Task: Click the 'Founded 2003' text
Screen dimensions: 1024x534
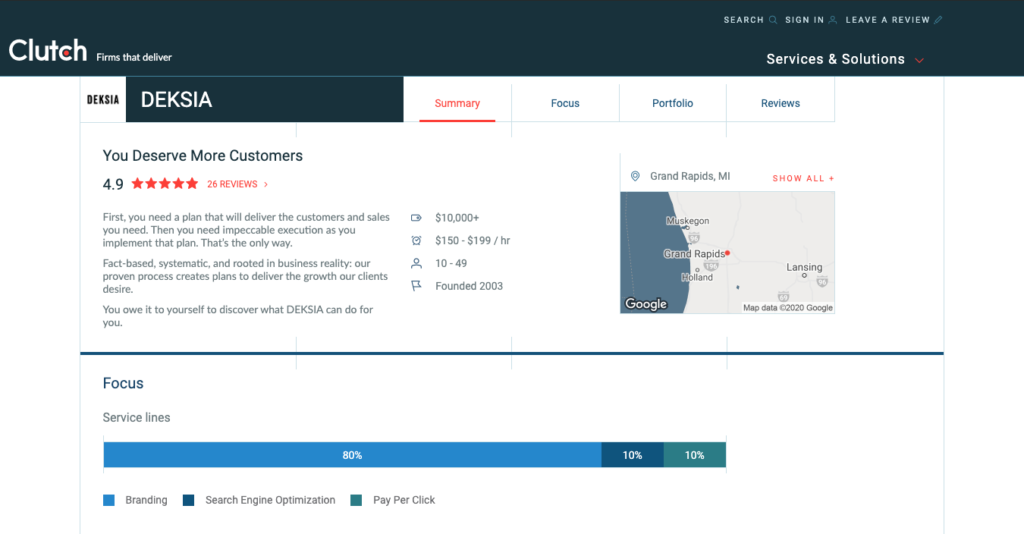Action: point(469,286)
